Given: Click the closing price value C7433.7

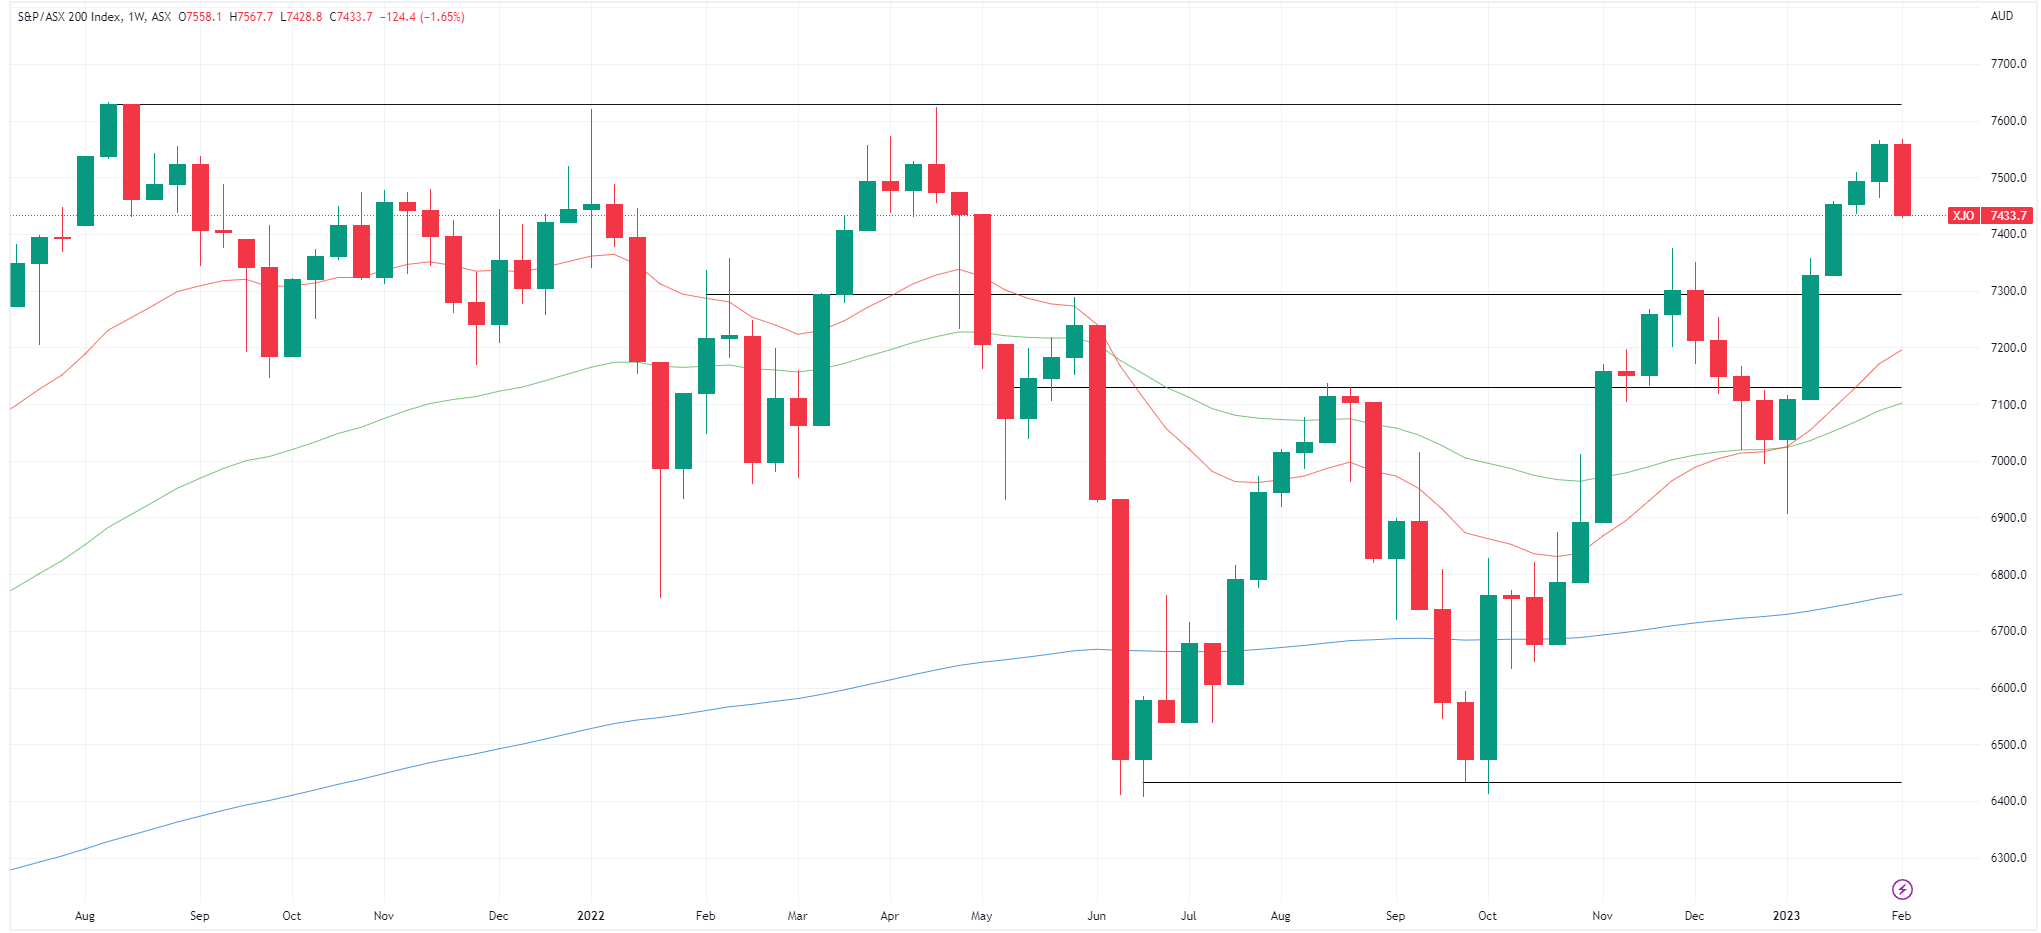Looking at the screenshot, I should 351,17.
